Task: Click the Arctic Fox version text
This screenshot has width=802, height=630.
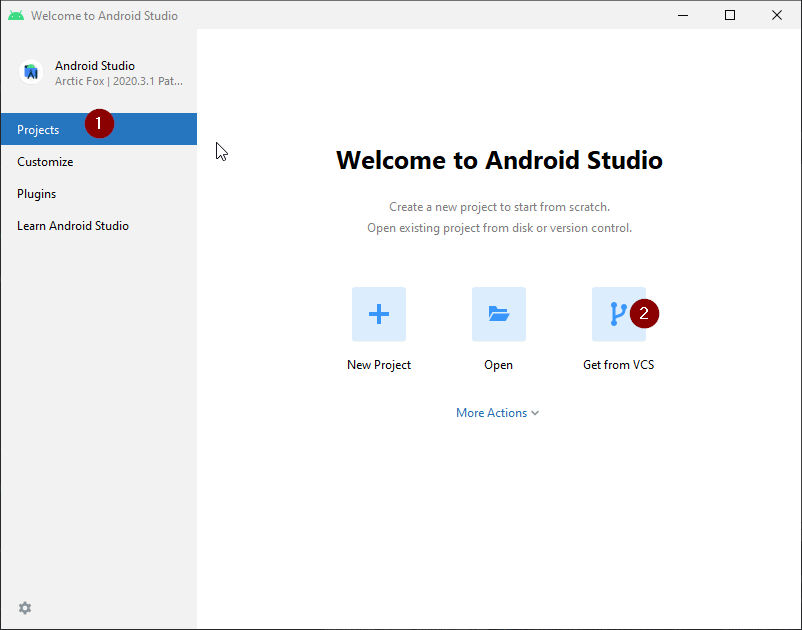Action: click(x=119, y=81)
